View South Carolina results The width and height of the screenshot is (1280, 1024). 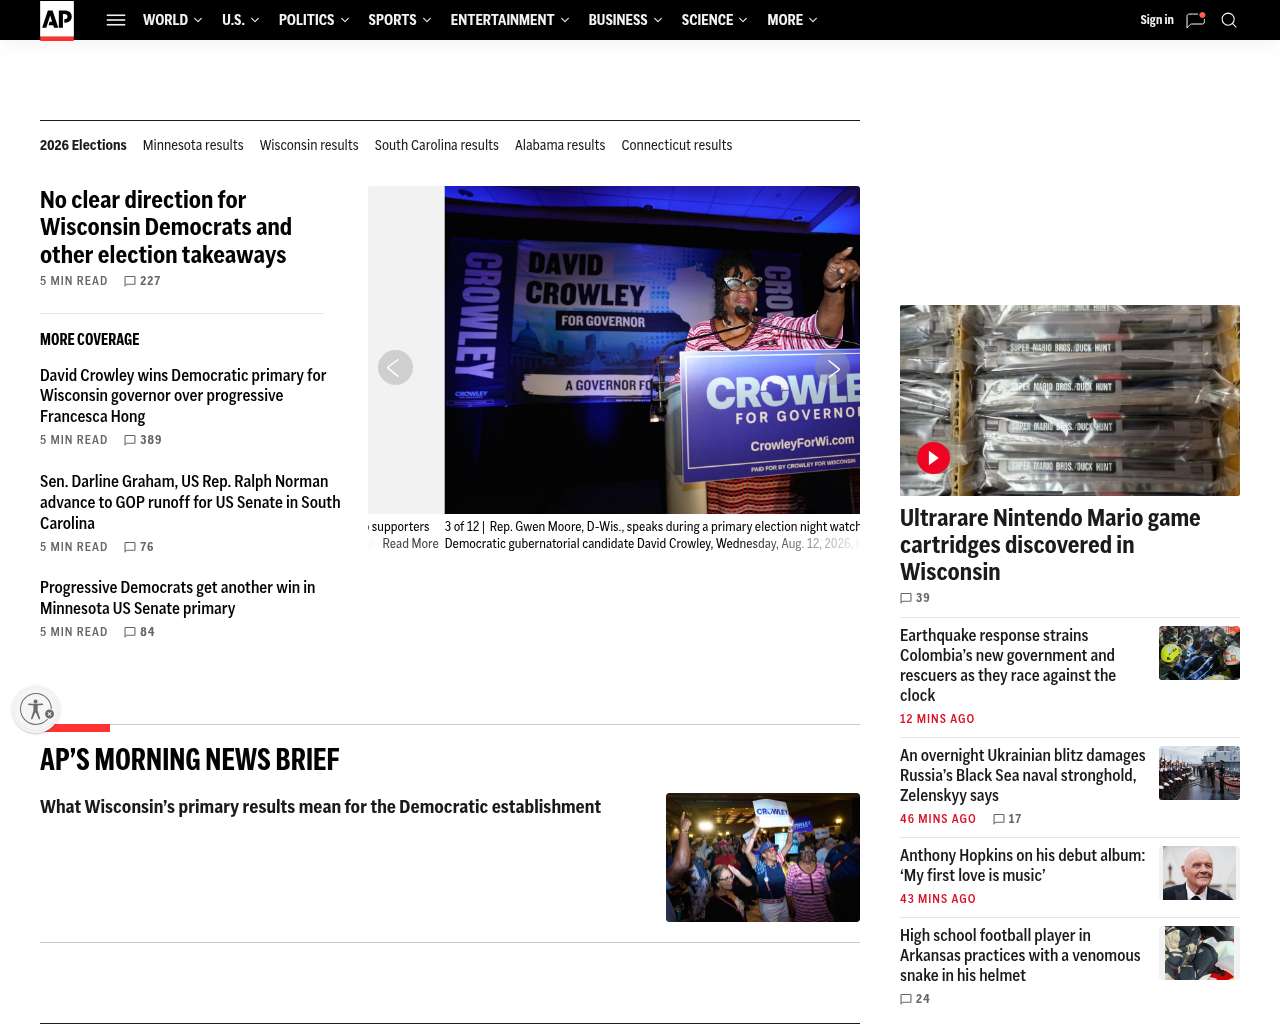[437, 145]
